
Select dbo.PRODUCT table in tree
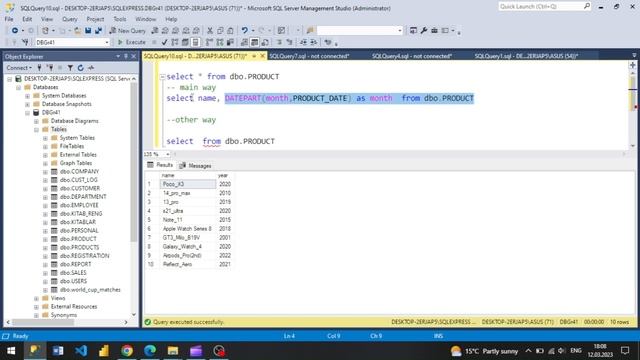point(78,239)
